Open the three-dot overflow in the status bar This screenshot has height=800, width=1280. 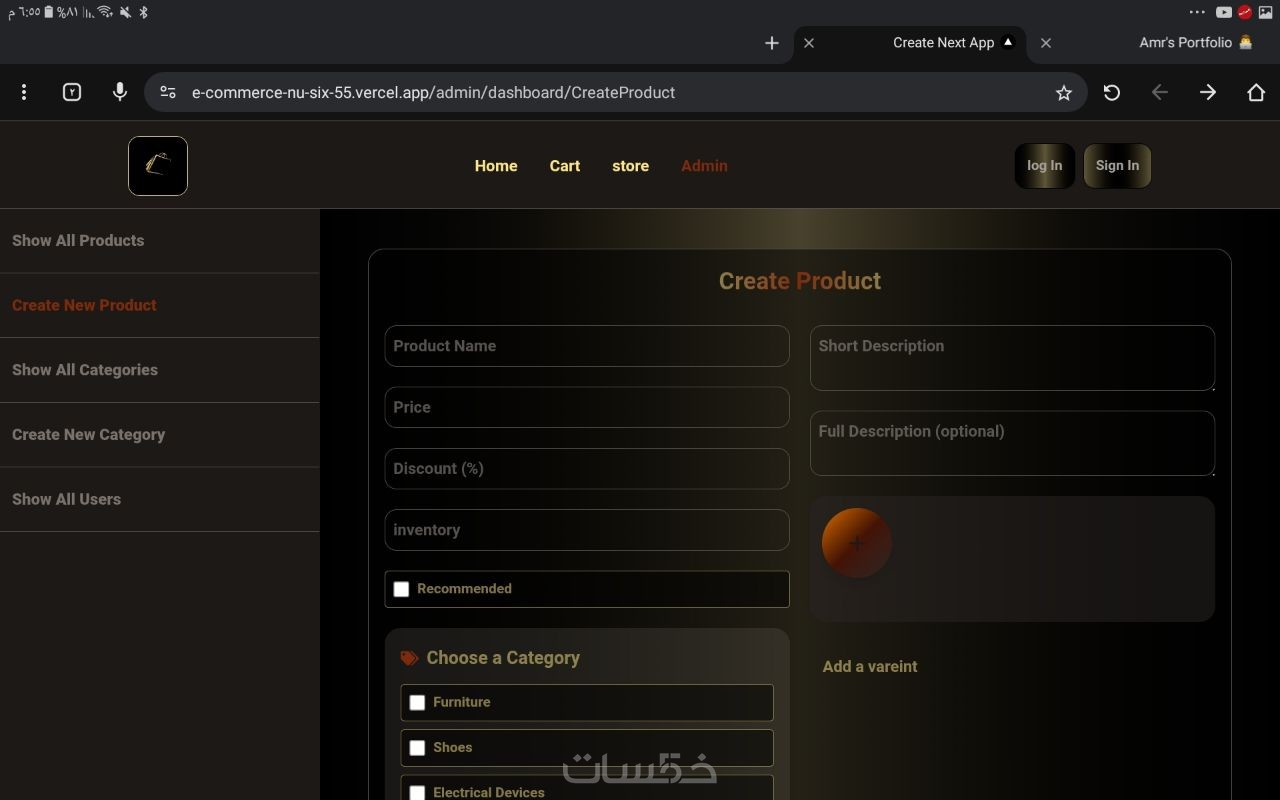click(x=1197, y=12)
